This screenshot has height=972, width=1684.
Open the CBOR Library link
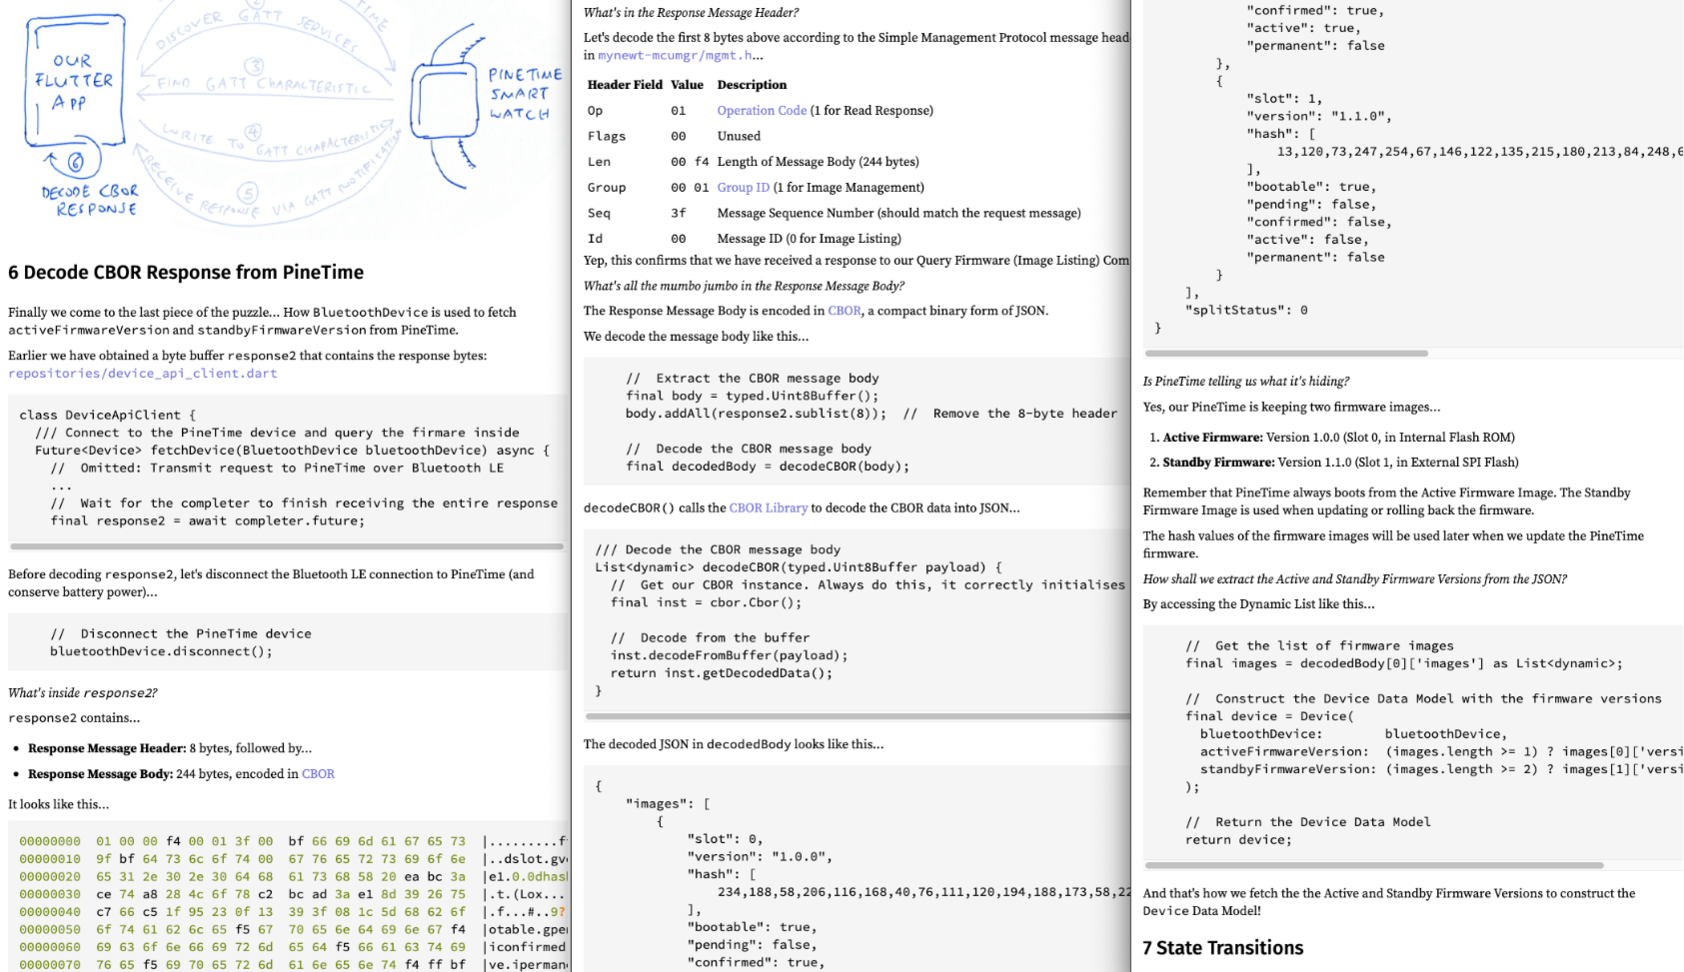768,508
